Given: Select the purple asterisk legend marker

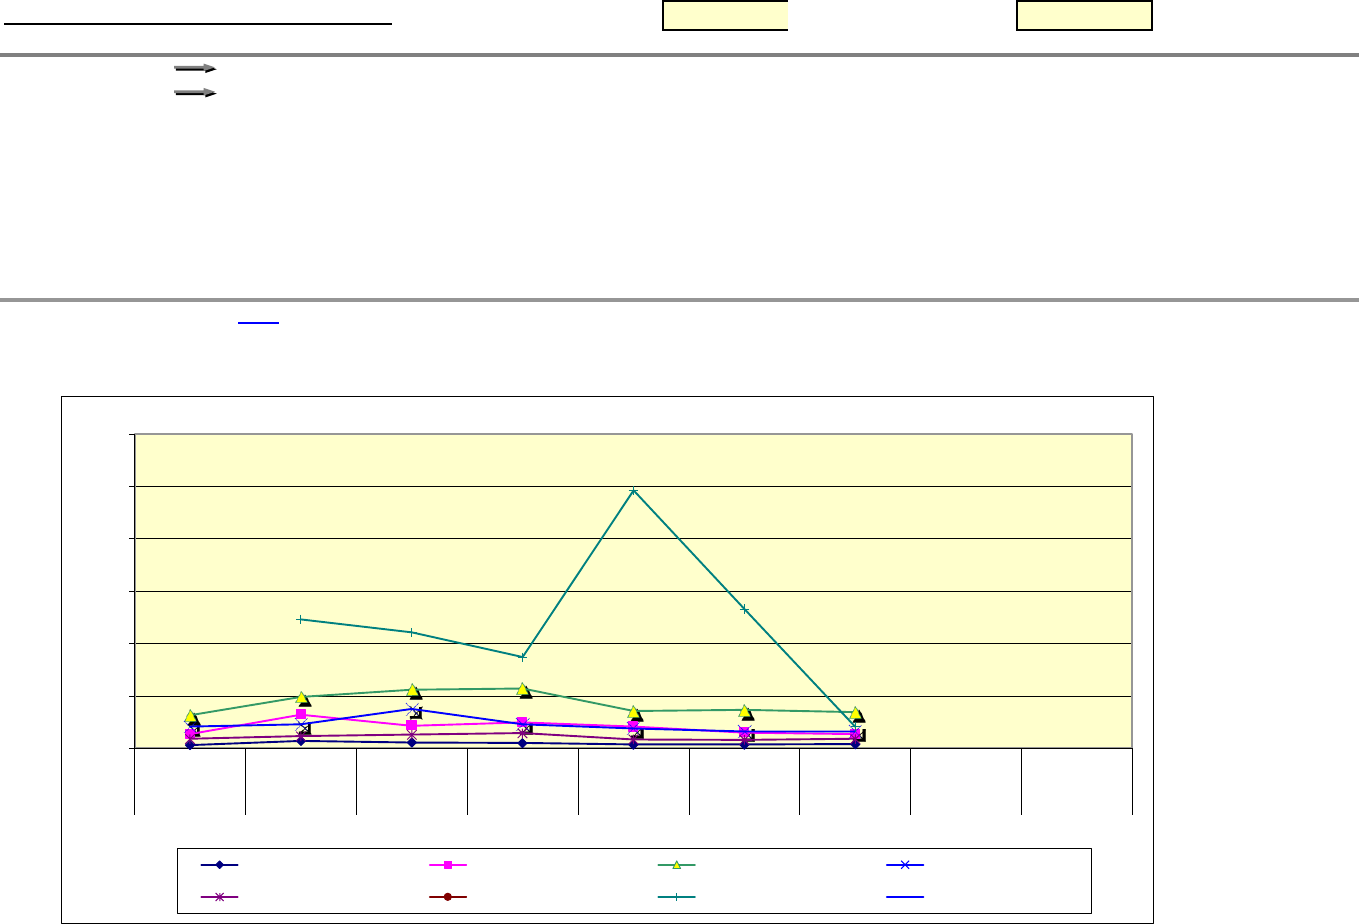Looking at the screenshot, I should tap(220, 897).
